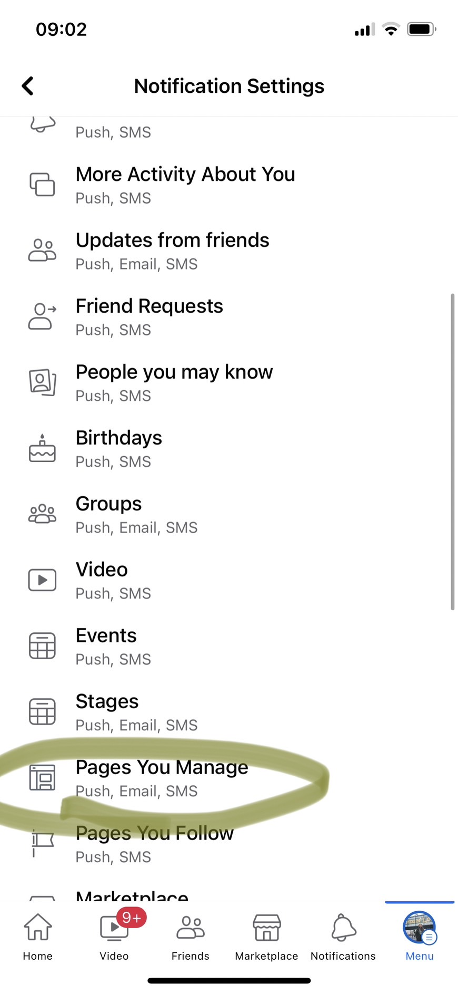
Task: Open Groups notification settings
Action: coord(229,514)
